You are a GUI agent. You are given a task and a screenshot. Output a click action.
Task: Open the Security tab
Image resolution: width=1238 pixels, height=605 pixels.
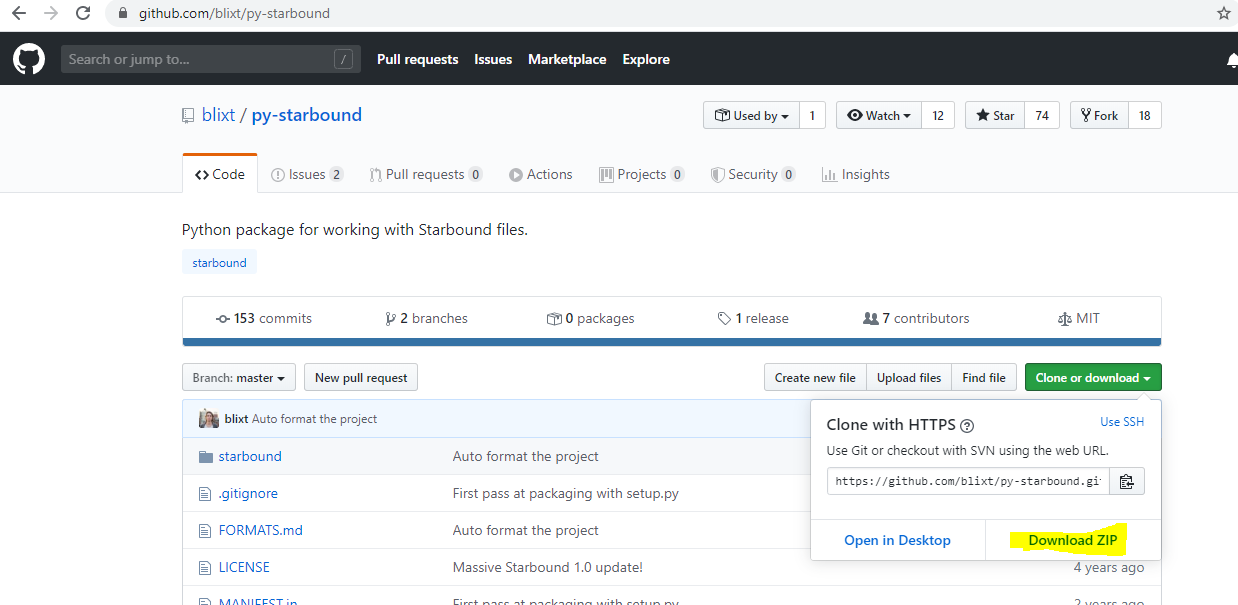[753, 174]
